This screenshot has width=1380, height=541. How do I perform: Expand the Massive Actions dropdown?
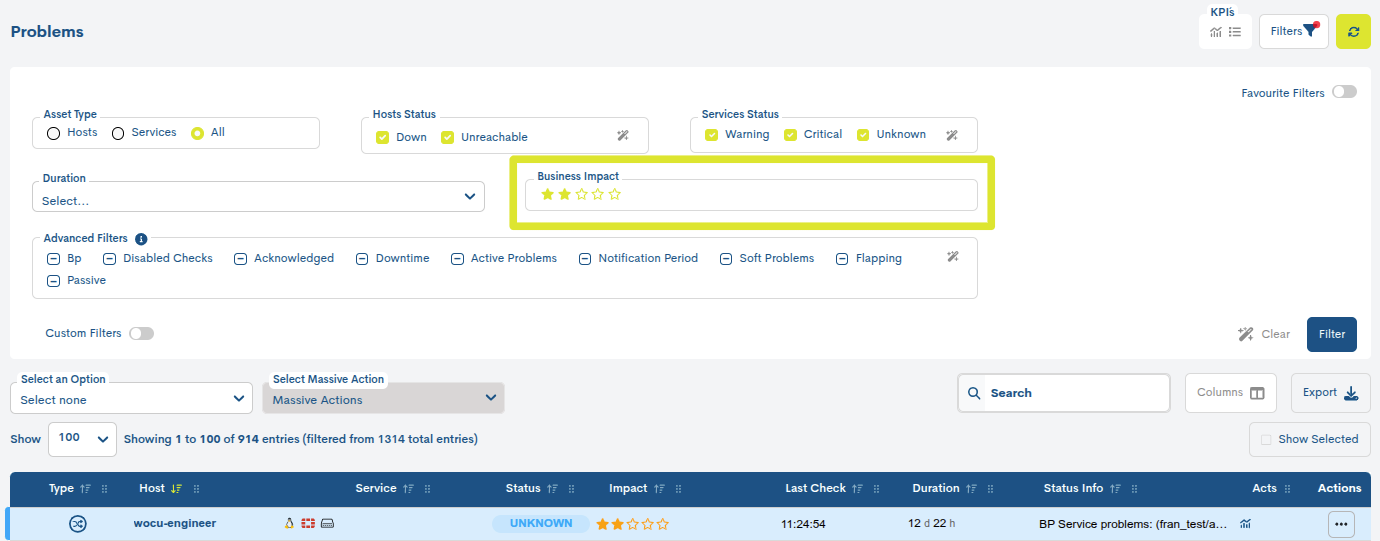point(383,398)
